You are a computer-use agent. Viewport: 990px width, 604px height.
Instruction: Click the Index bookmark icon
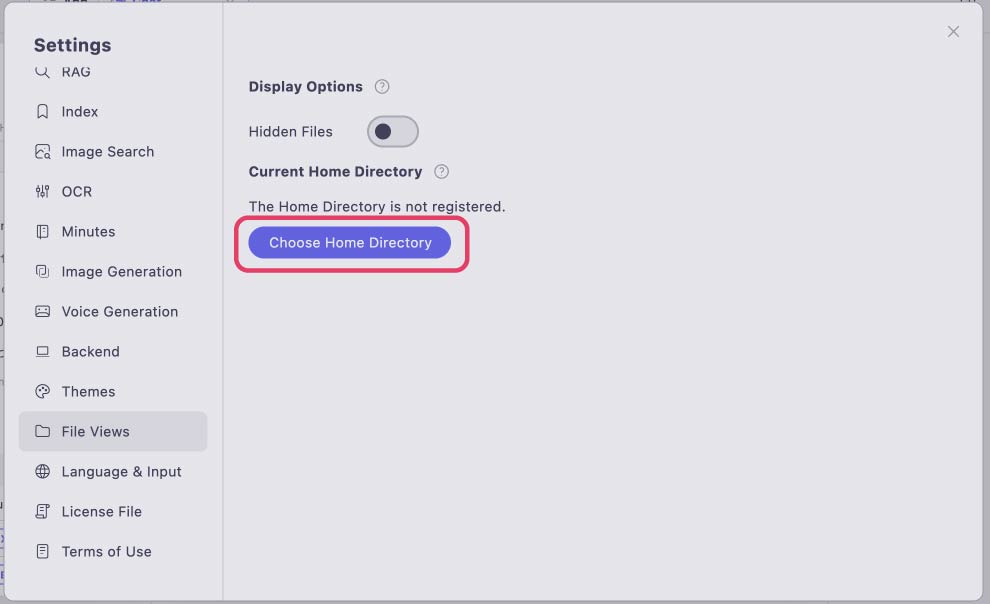(x=42, y=112)
